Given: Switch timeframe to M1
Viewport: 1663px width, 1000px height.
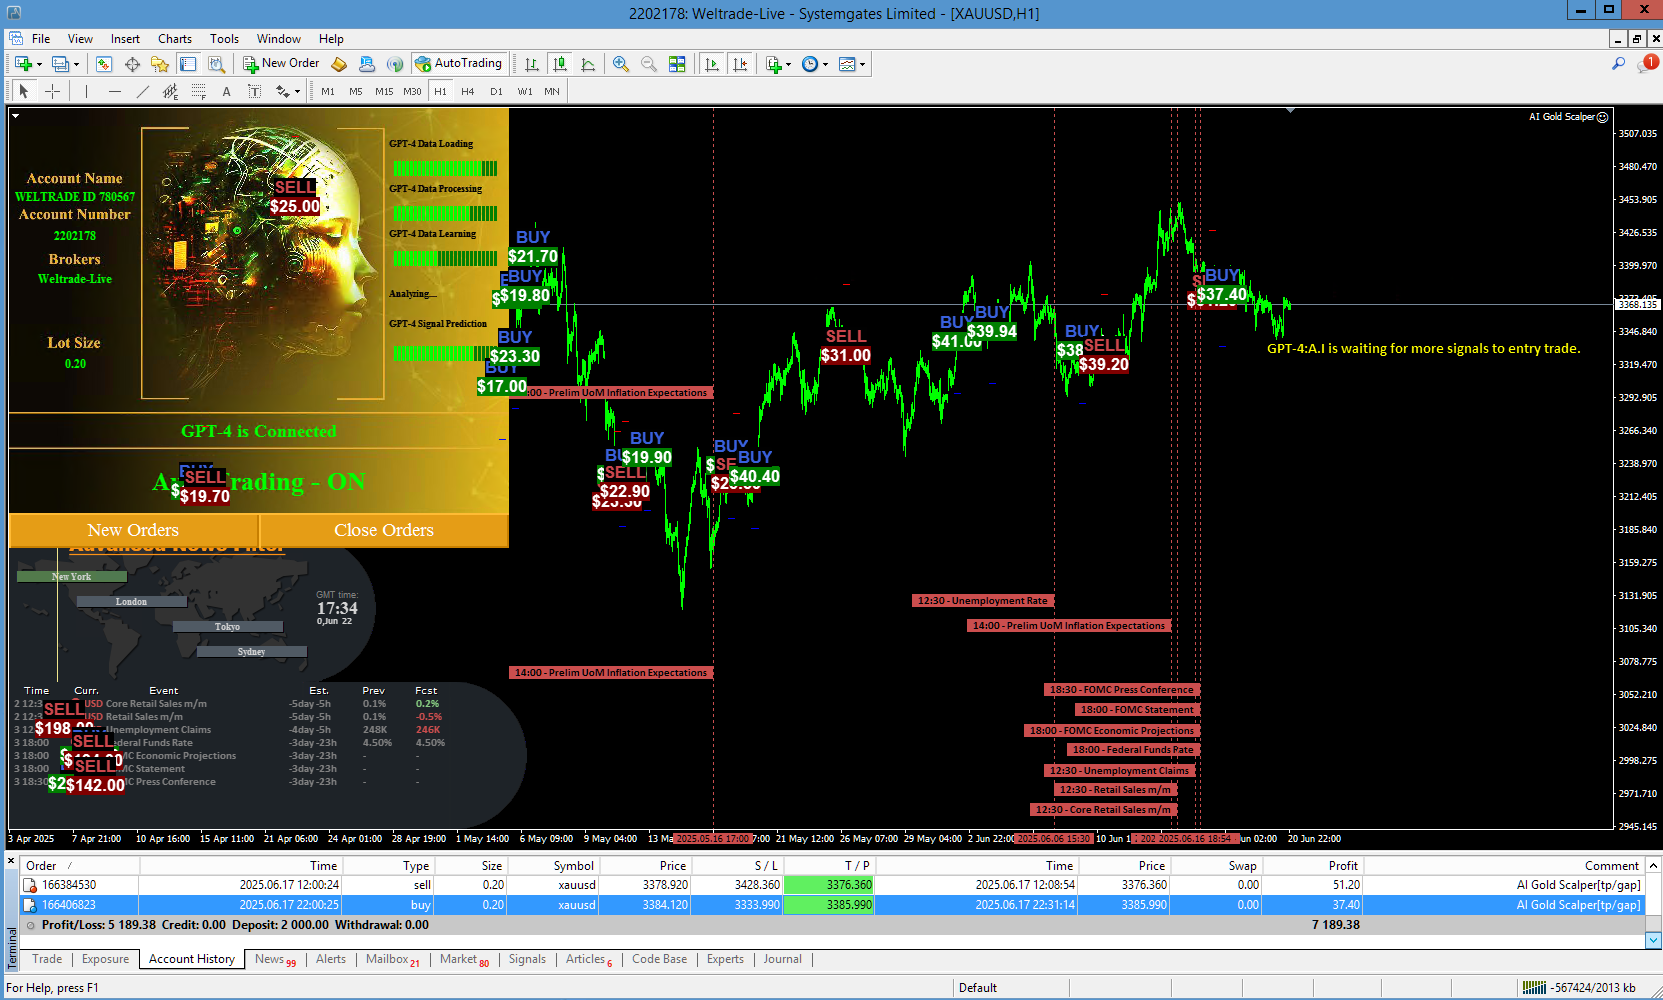Looking at the screenshot, I should click(x=328, y=91).
